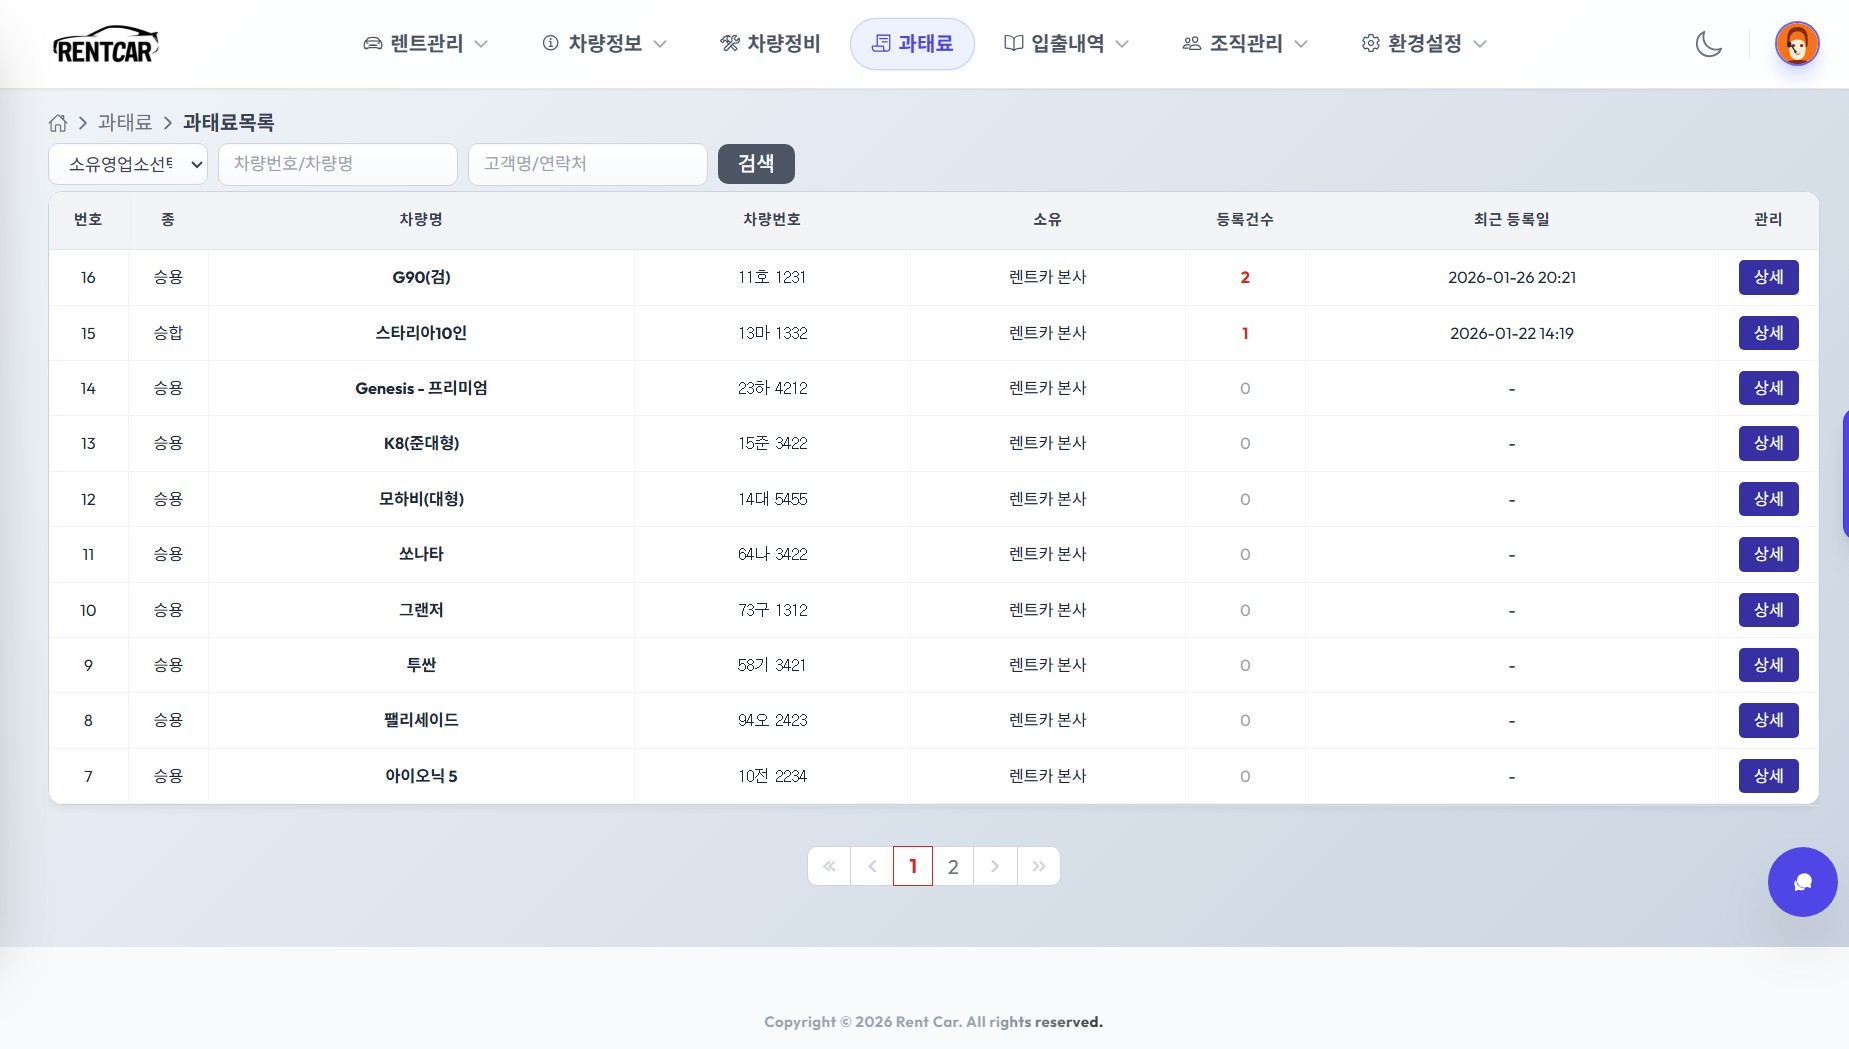Click the home breadcrumb icon

58,123
